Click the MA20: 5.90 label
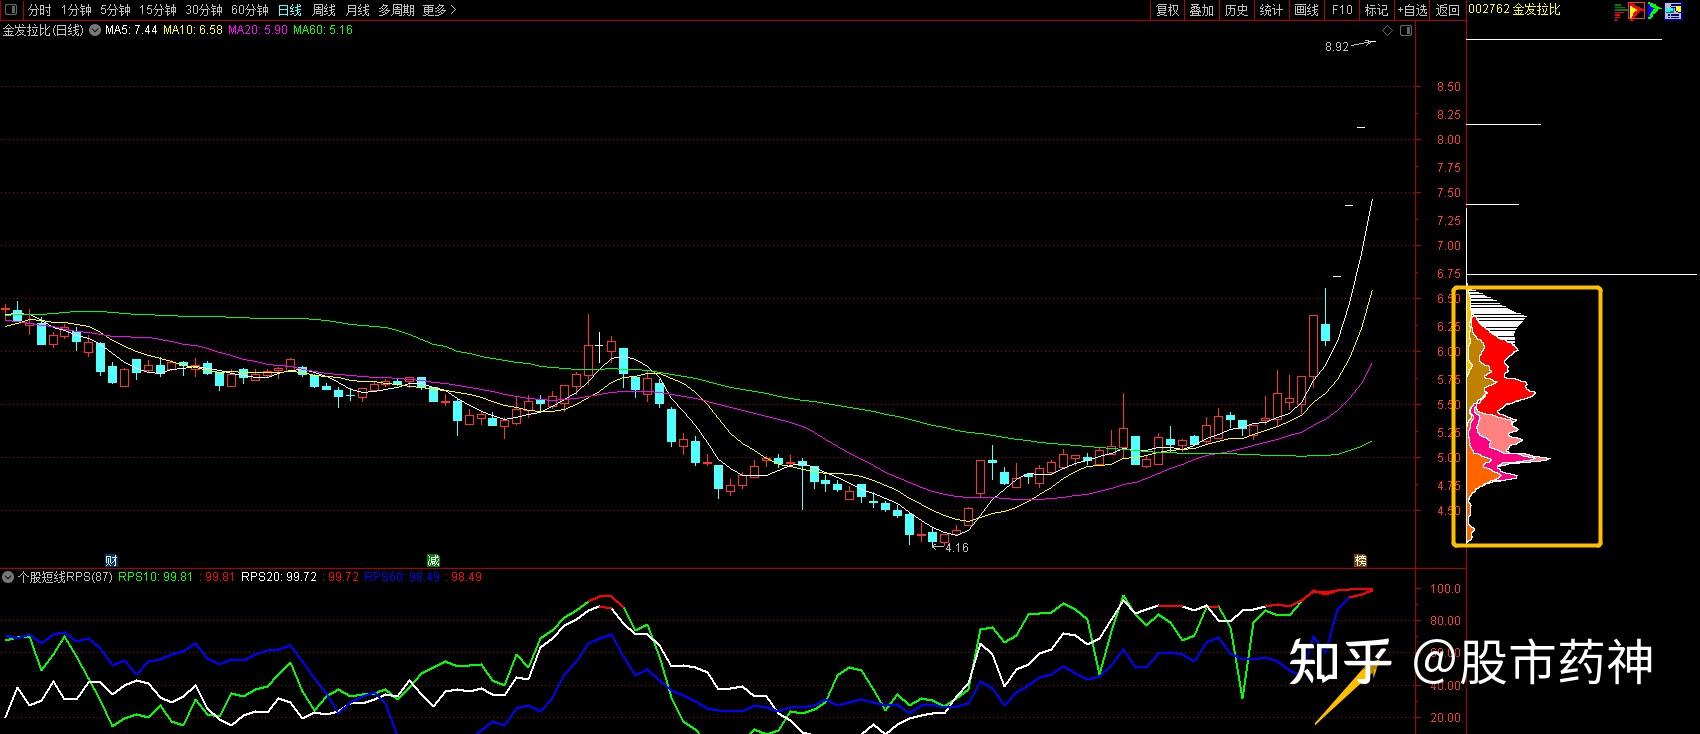The image size is (1700, 734). tap(258, 30)
